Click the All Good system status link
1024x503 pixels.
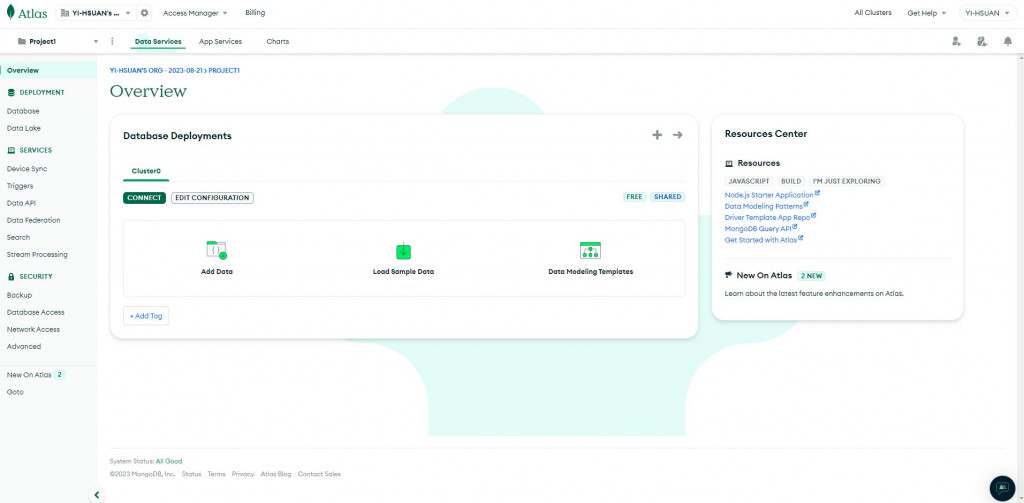tap(169, 461)
